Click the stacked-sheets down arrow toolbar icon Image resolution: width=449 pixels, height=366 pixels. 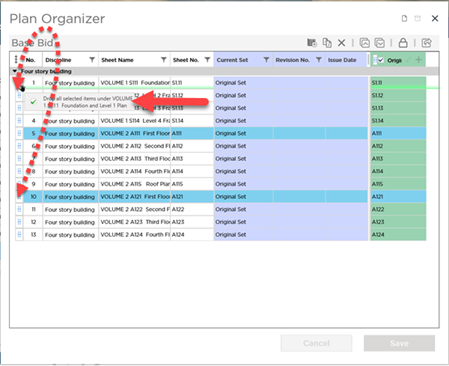379,43
